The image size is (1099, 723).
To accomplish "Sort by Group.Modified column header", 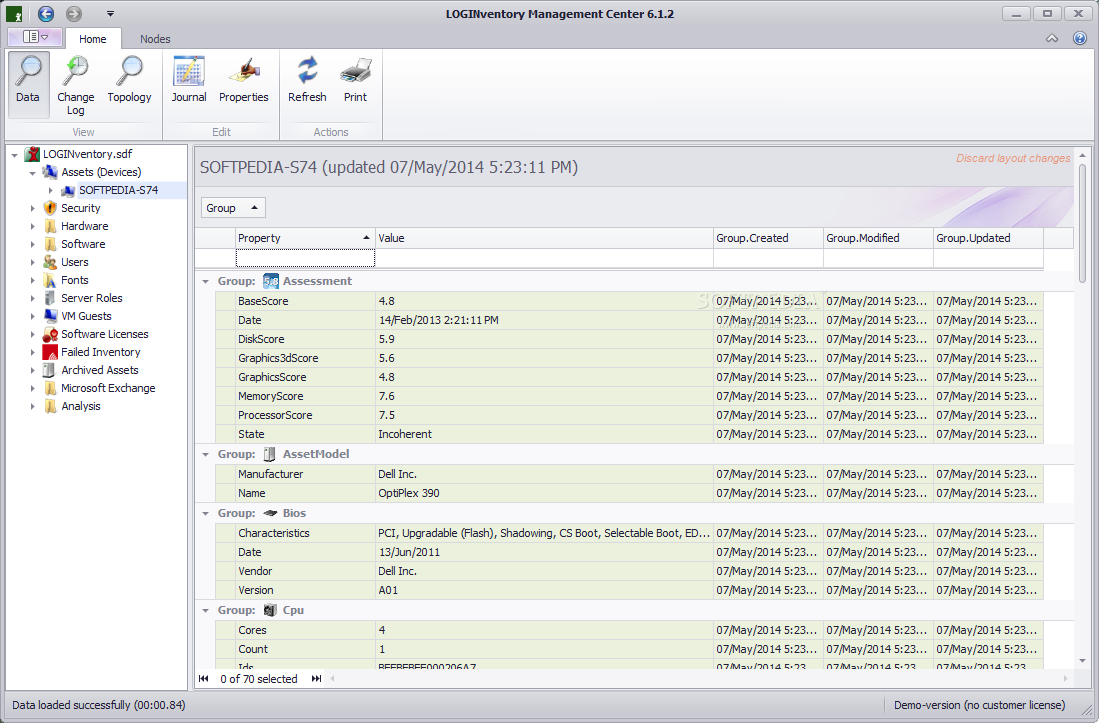I will [x=878, y=238].
